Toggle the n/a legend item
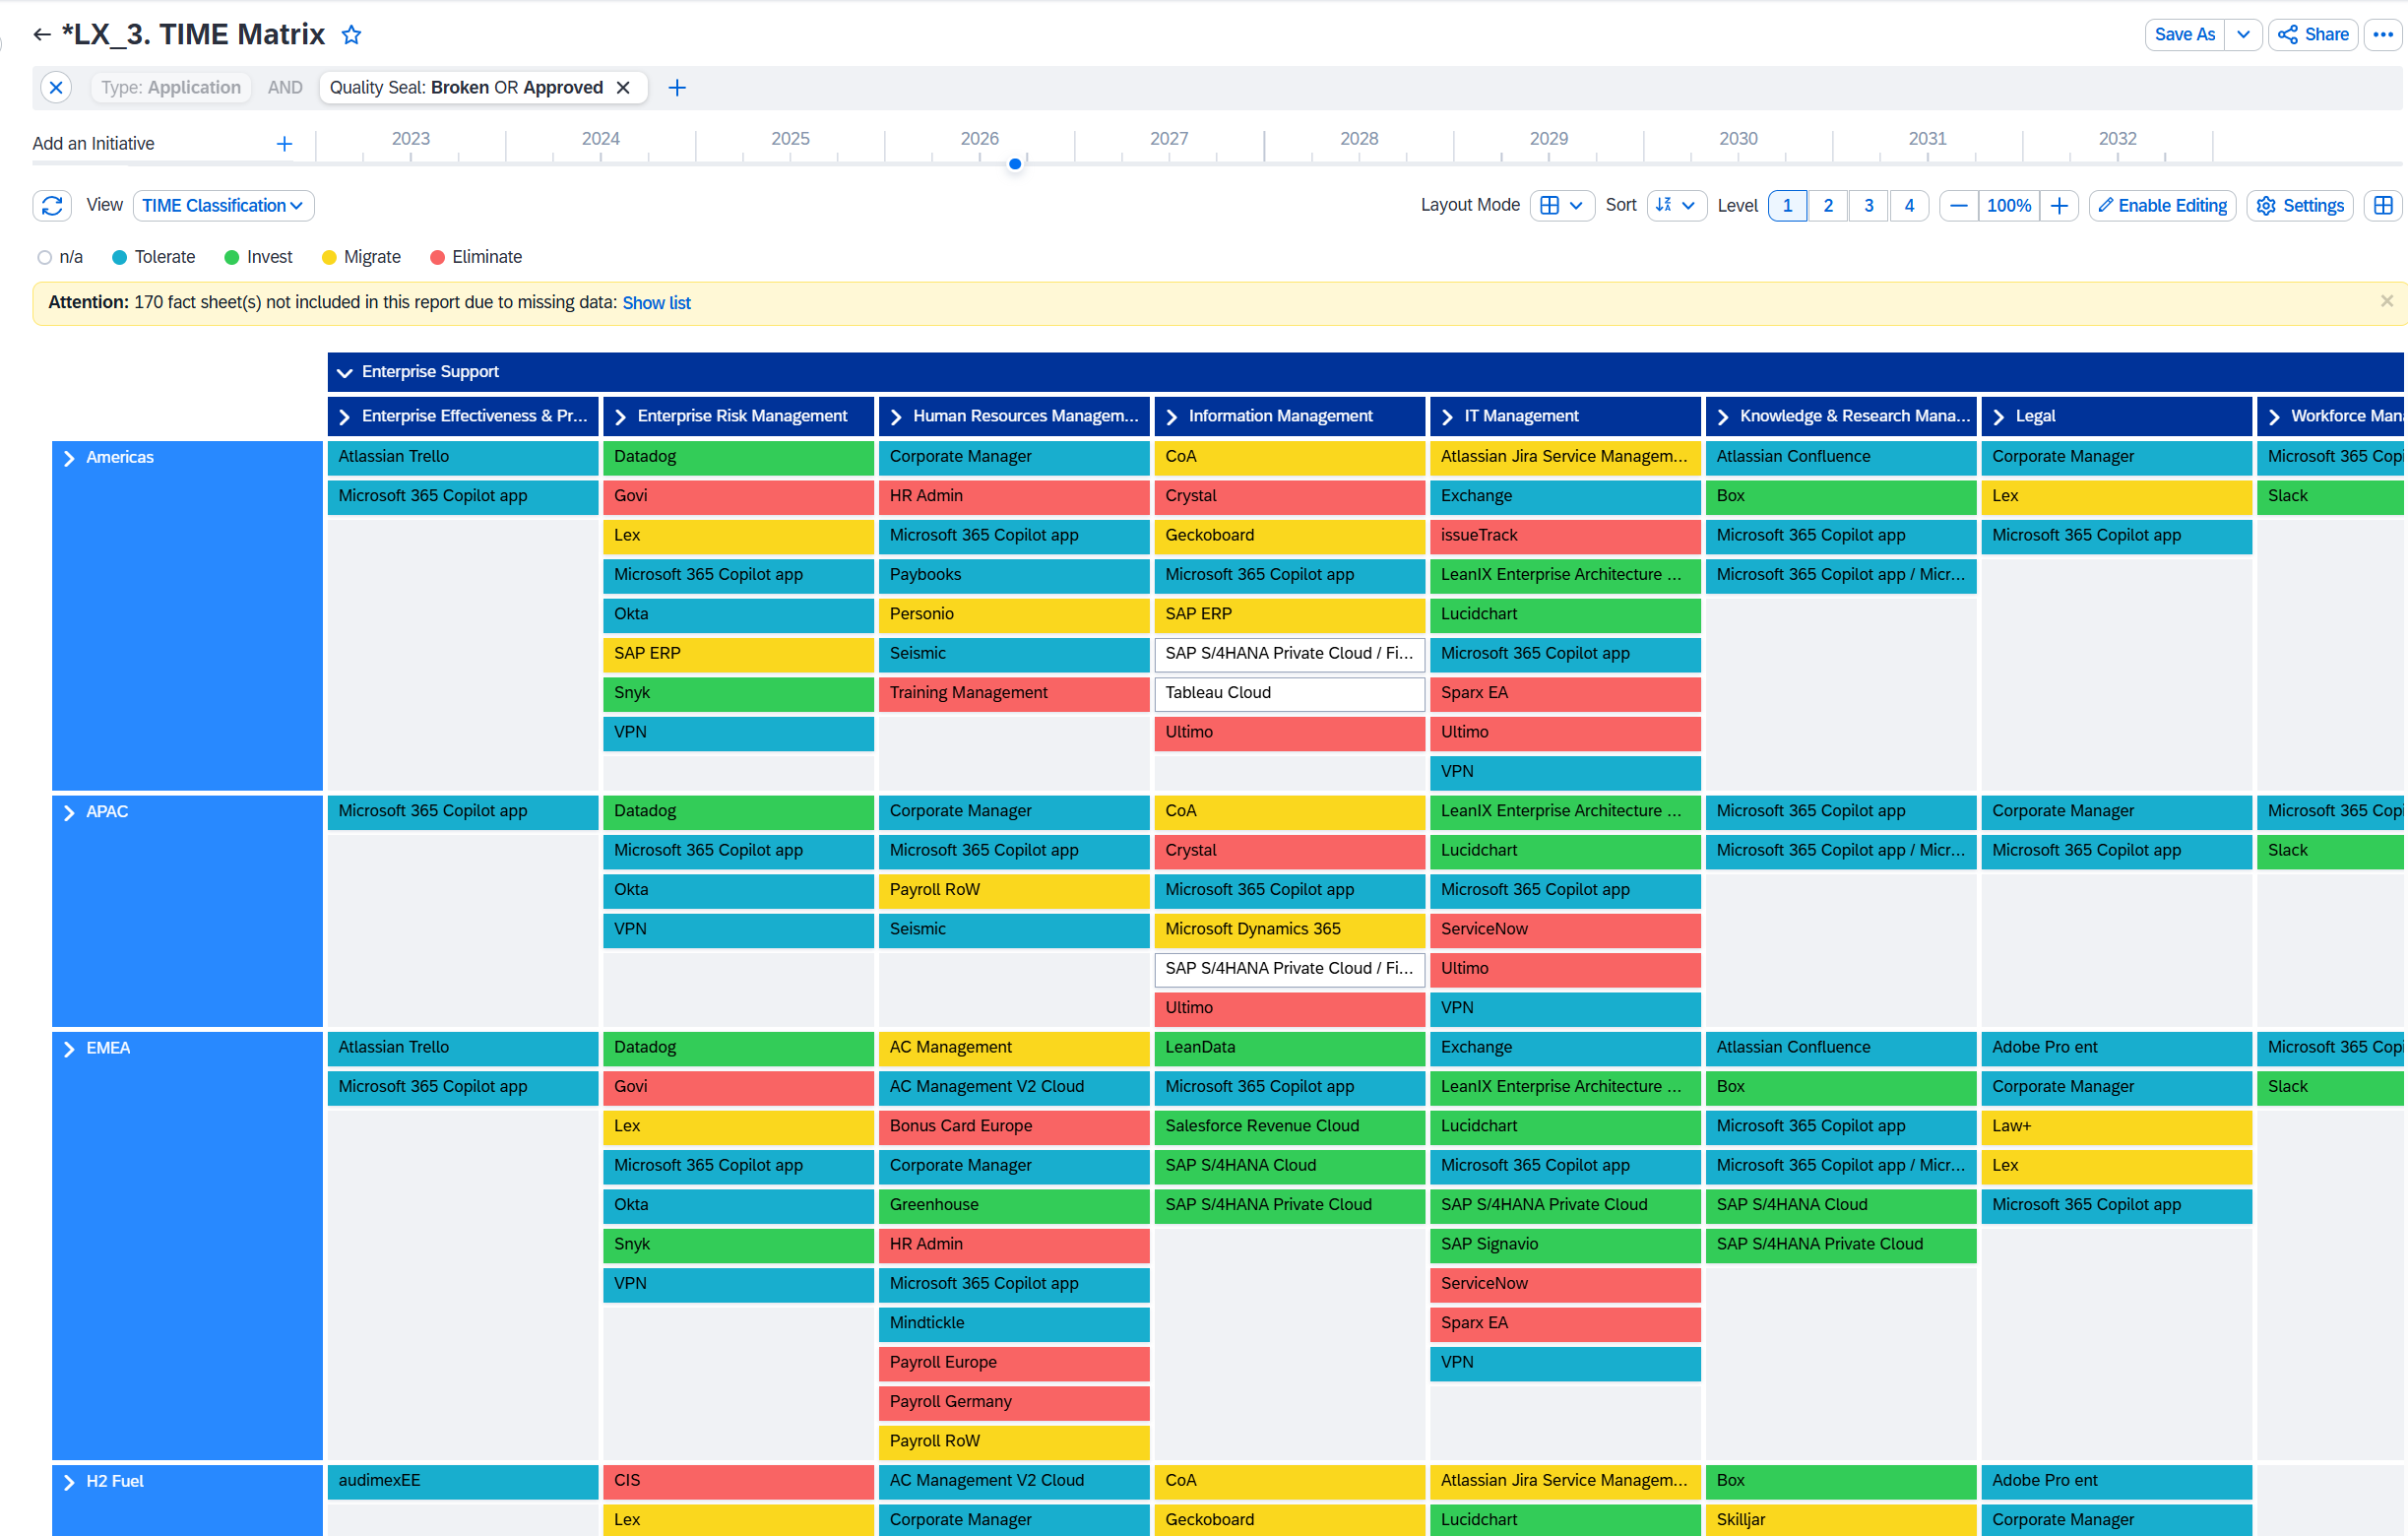 60,257
